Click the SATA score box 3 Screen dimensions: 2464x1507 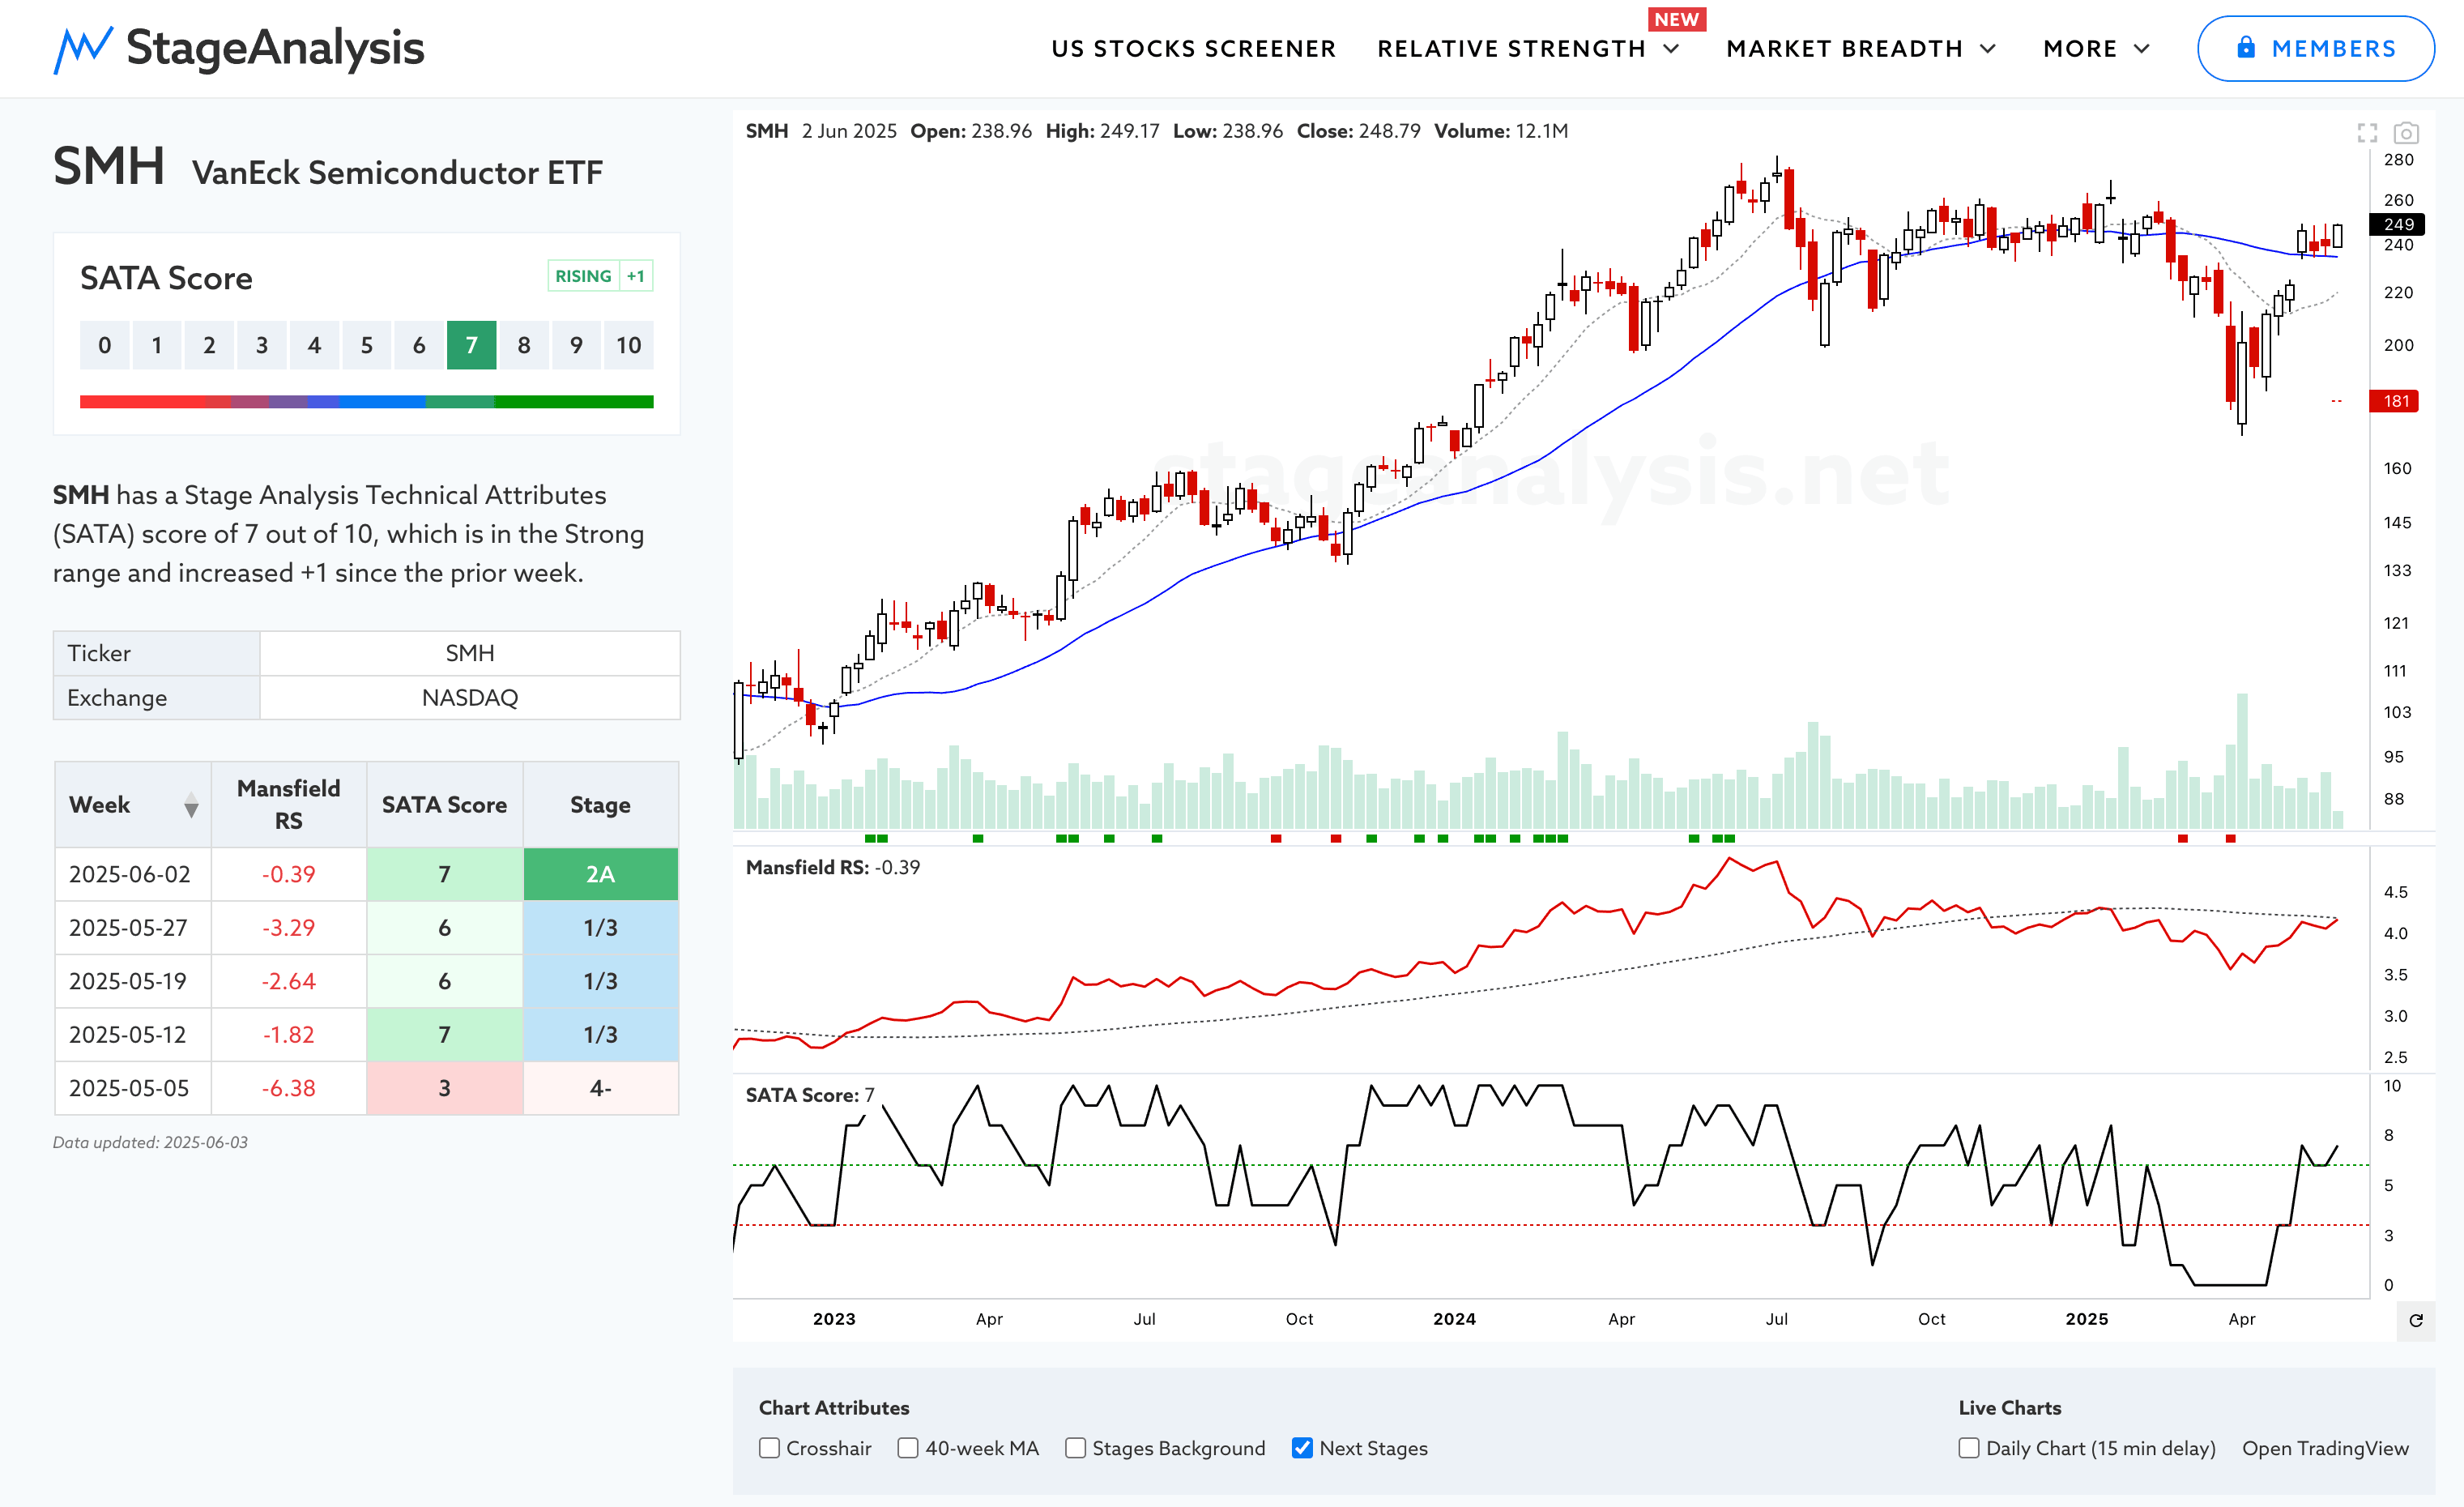pyautogui.click(x=261, y=345)
